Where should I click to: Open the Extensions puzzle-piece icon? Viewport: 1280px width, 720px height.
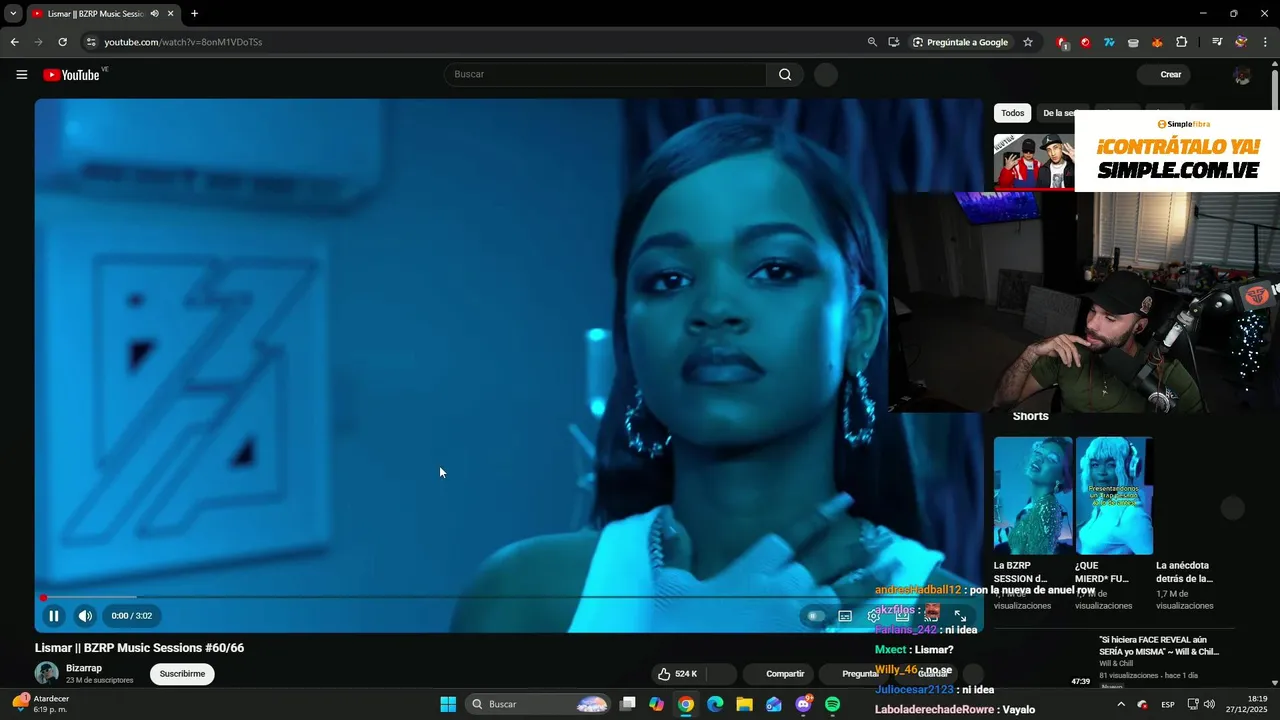point(1182,42)
